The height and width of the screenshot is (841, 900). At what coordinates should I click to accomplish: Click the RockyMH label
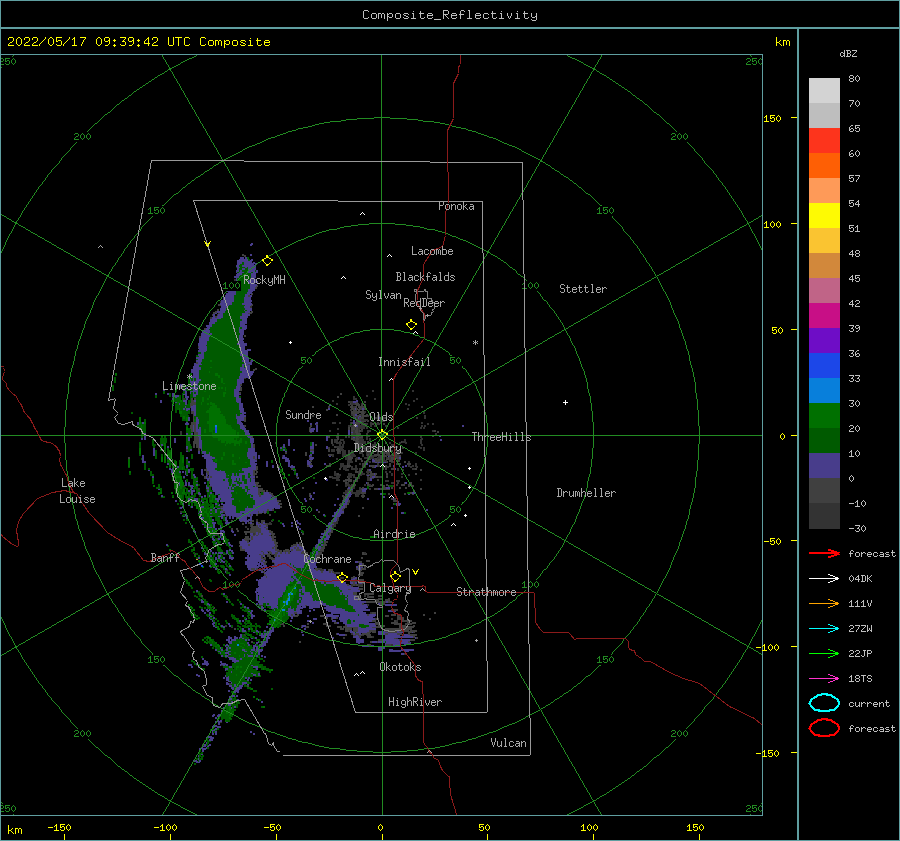[x=264, y=280]
